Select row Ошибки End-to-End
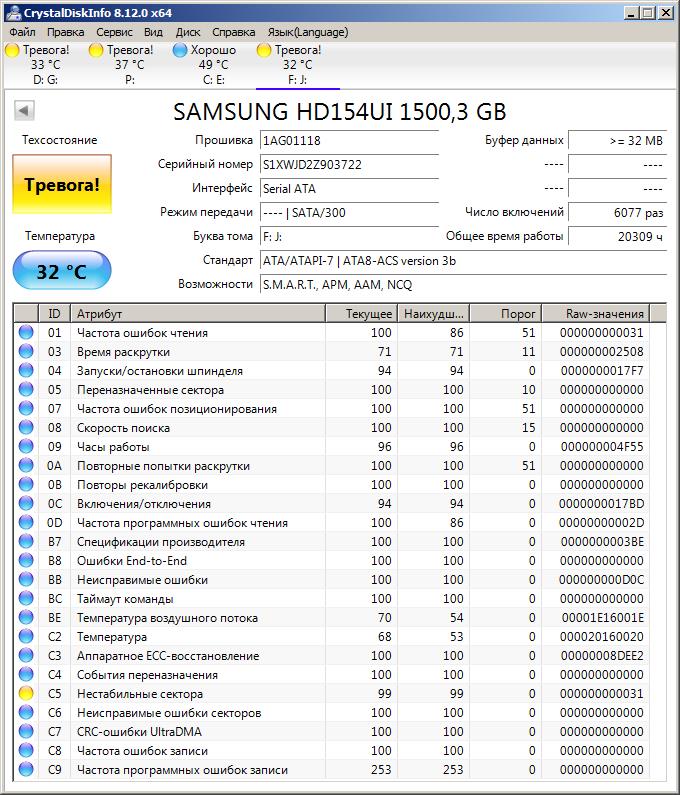This screenshot has width=680, height=795. 332,561
